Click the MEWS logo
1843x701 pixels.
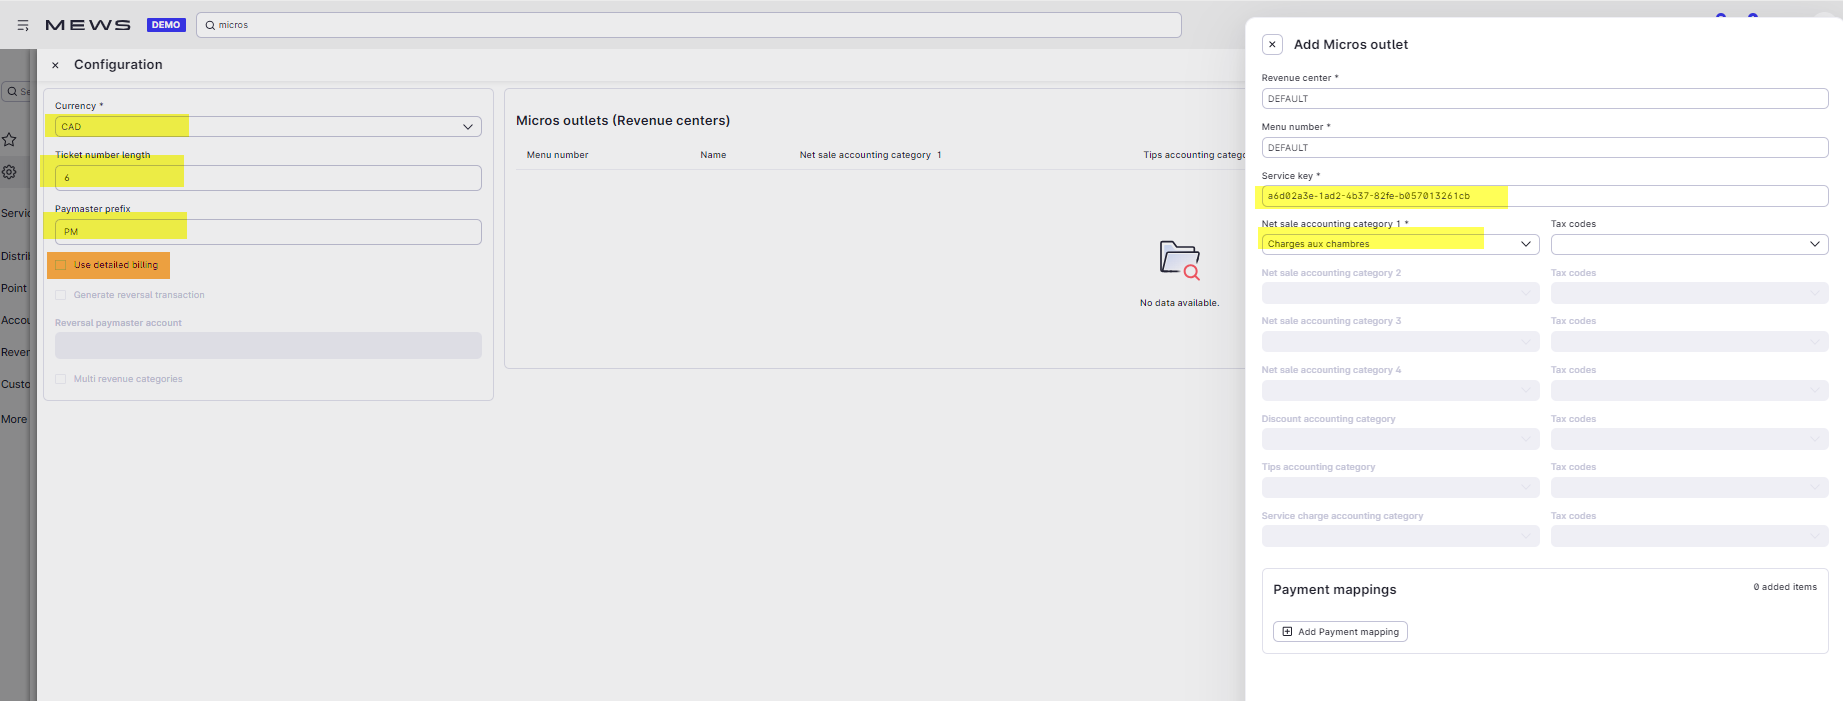pyautogui.click(x=88, y=25)
